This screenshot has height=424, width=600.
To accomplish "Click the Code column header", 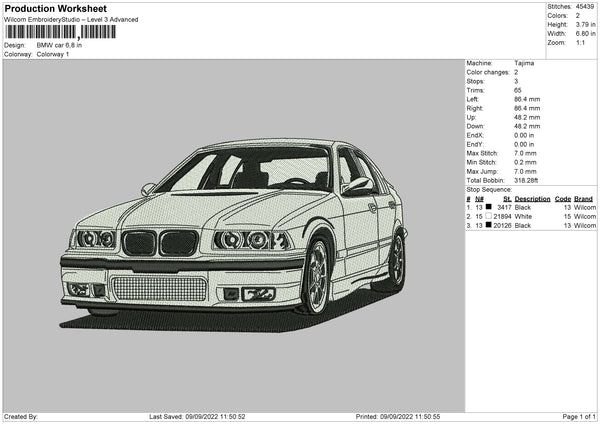I will tap(563, 198).
